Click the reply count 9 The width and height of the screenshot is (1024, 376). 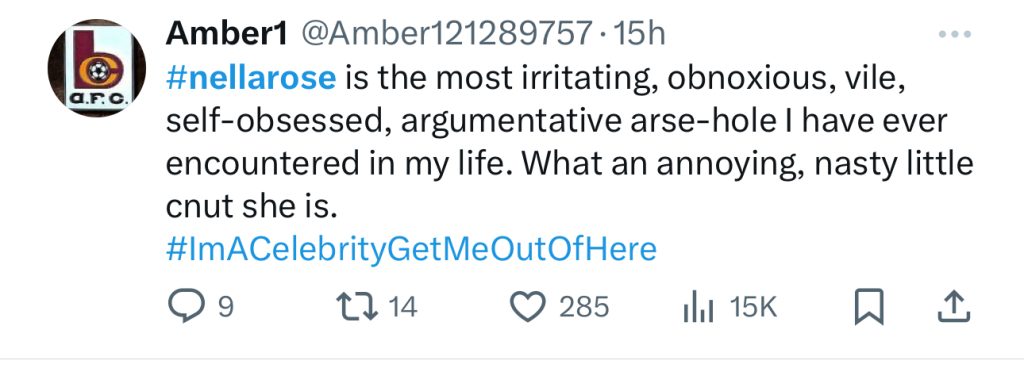pos(225,307)
